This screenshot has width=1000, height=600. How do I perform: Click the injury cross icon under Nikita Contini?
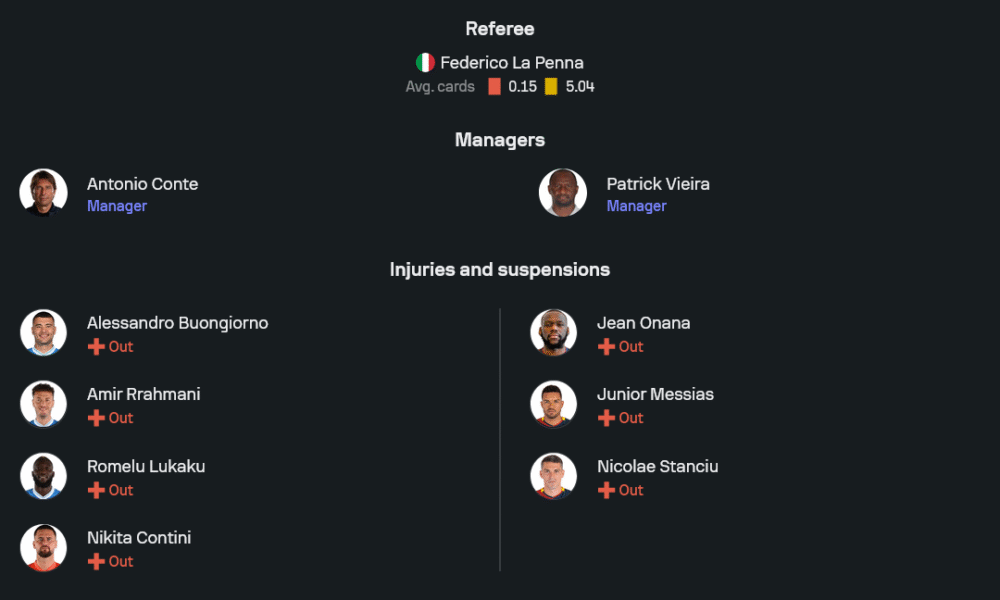[96, 562]
